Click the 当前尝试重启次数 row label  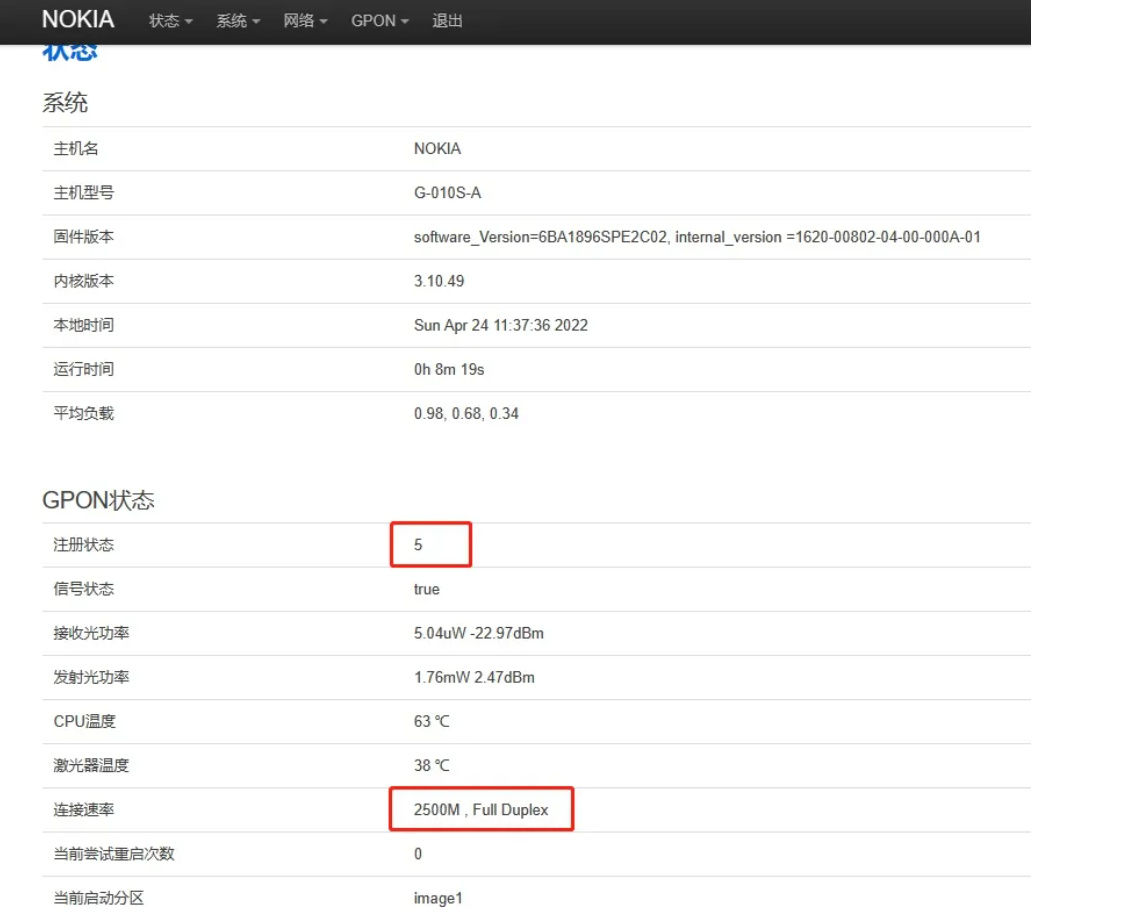(x=114, y=854)
